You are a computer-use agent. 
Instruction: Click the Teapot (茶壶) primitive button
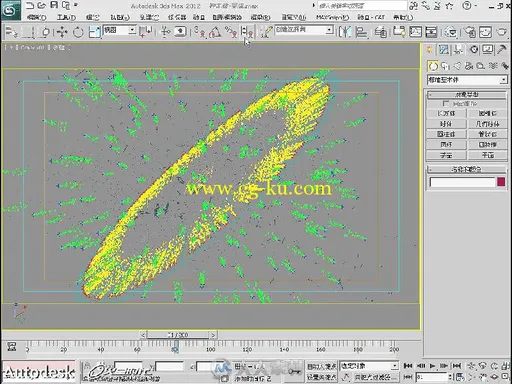[x=446, y=155]
